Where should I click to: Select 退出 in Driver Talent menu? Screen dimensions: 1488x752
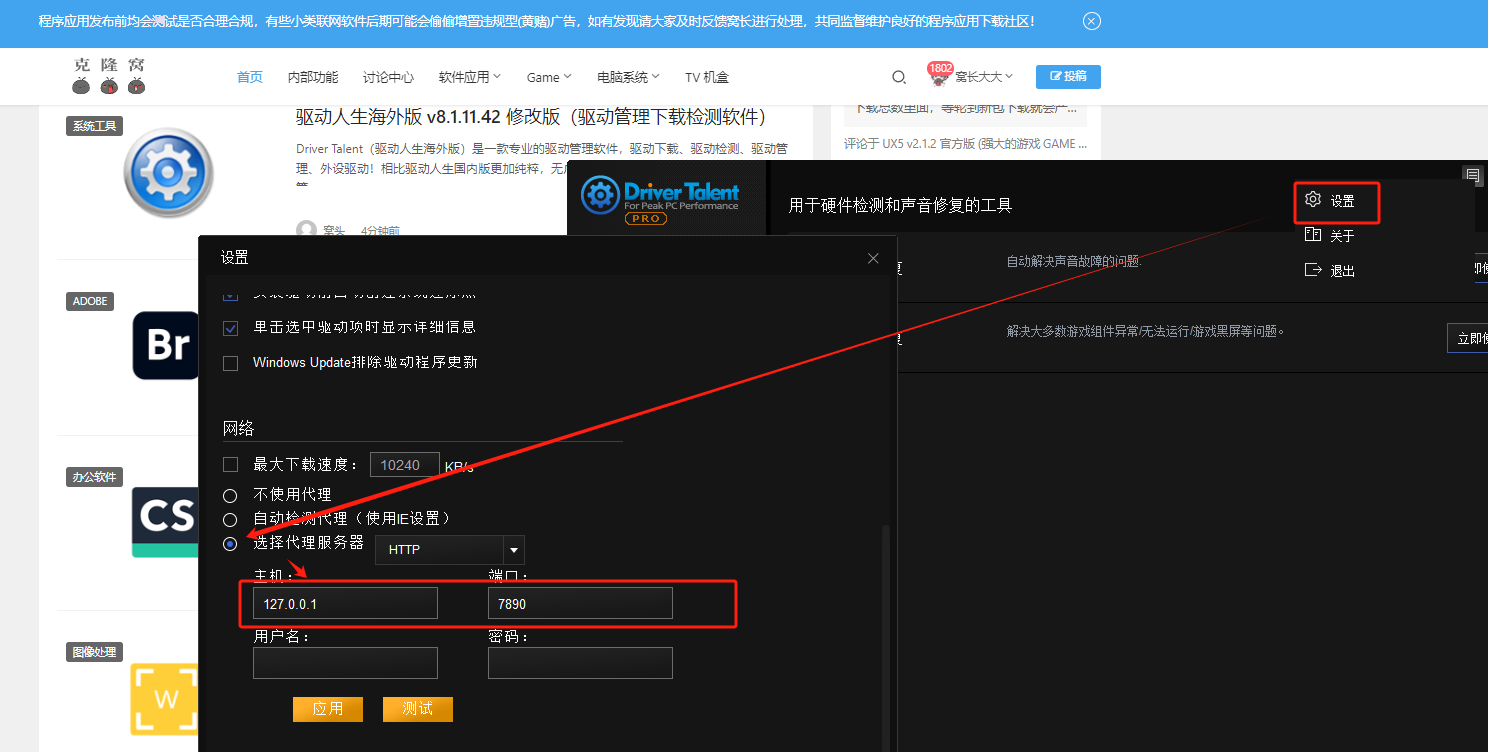(x=1342, y=271)
